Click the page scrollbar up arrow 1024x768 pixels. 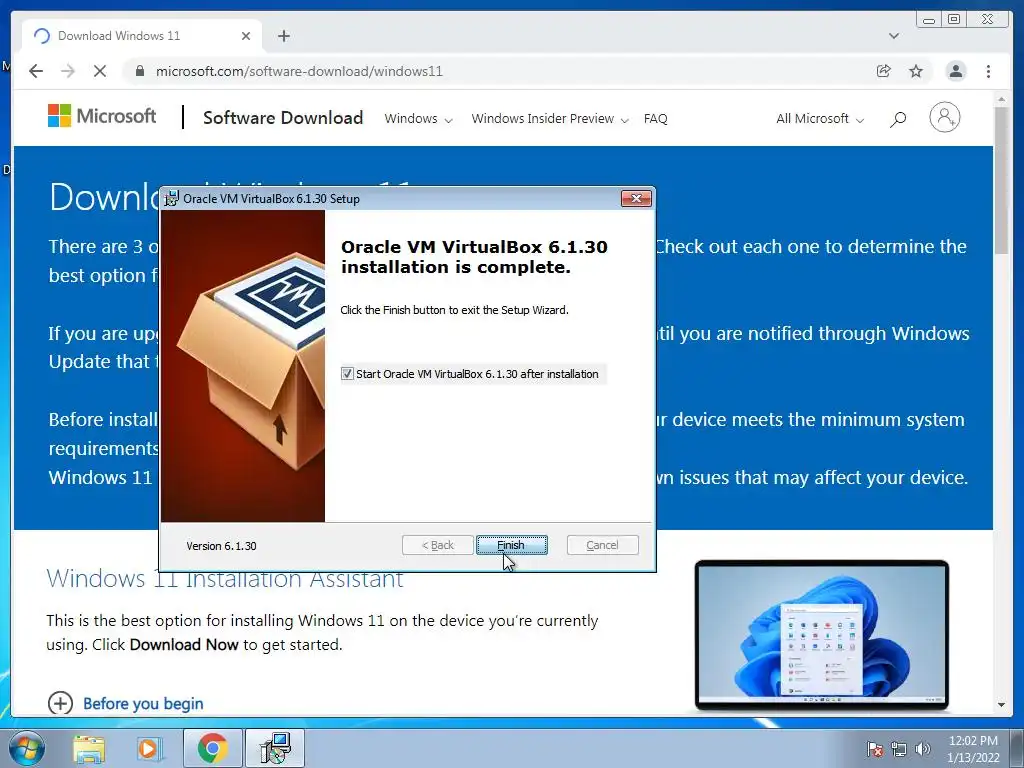pos(1001,99)
